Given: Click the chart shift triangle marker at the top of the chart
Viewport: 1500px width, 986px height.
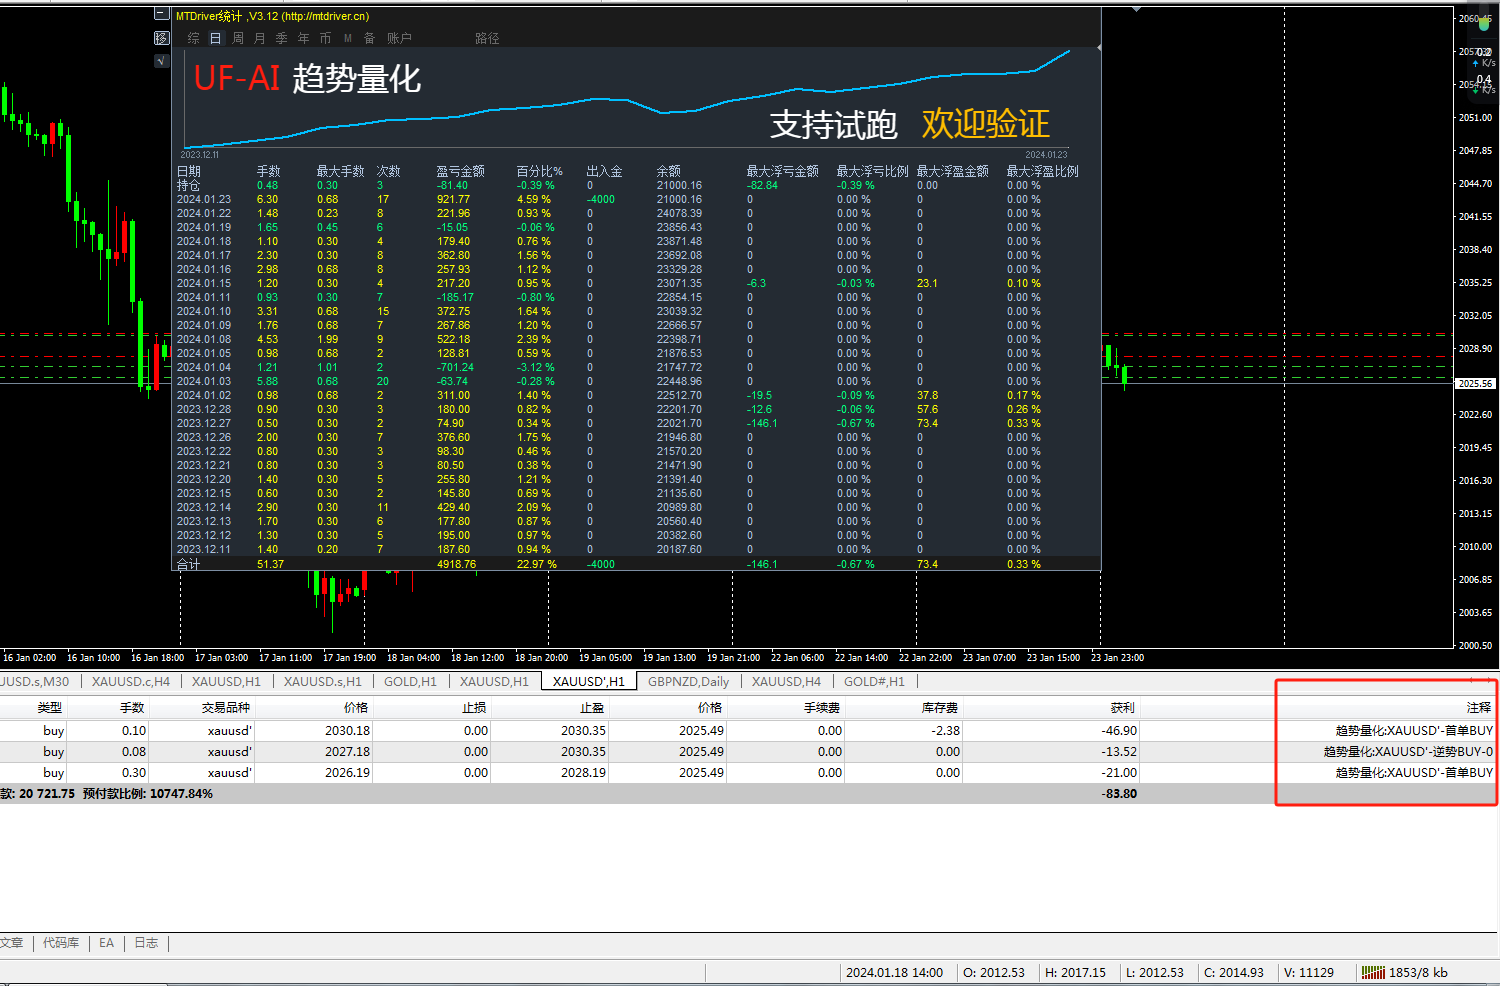Looking at the screenshot, I should pos(1136,9).
